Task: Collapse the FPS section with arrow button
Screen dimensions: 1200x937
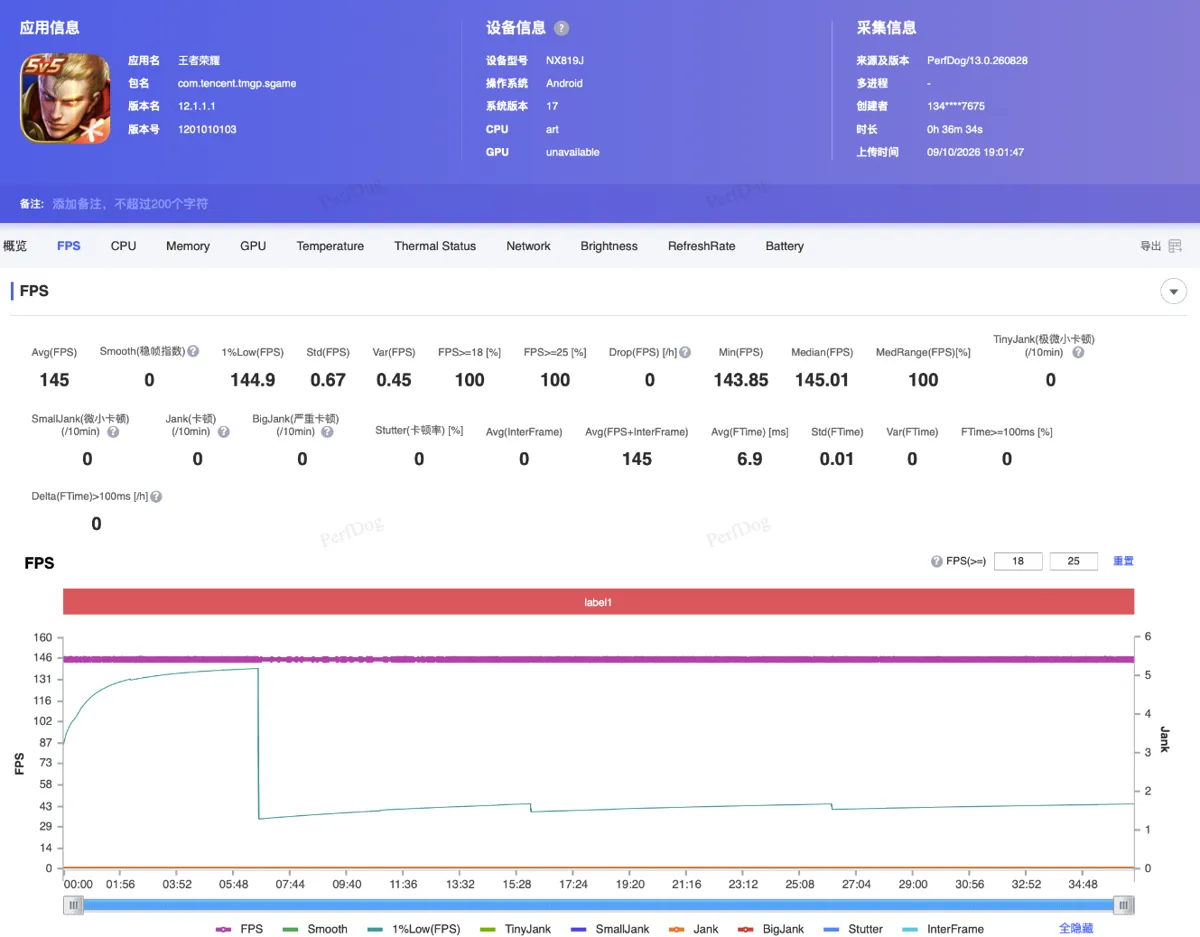Action: click(1173, 291)
